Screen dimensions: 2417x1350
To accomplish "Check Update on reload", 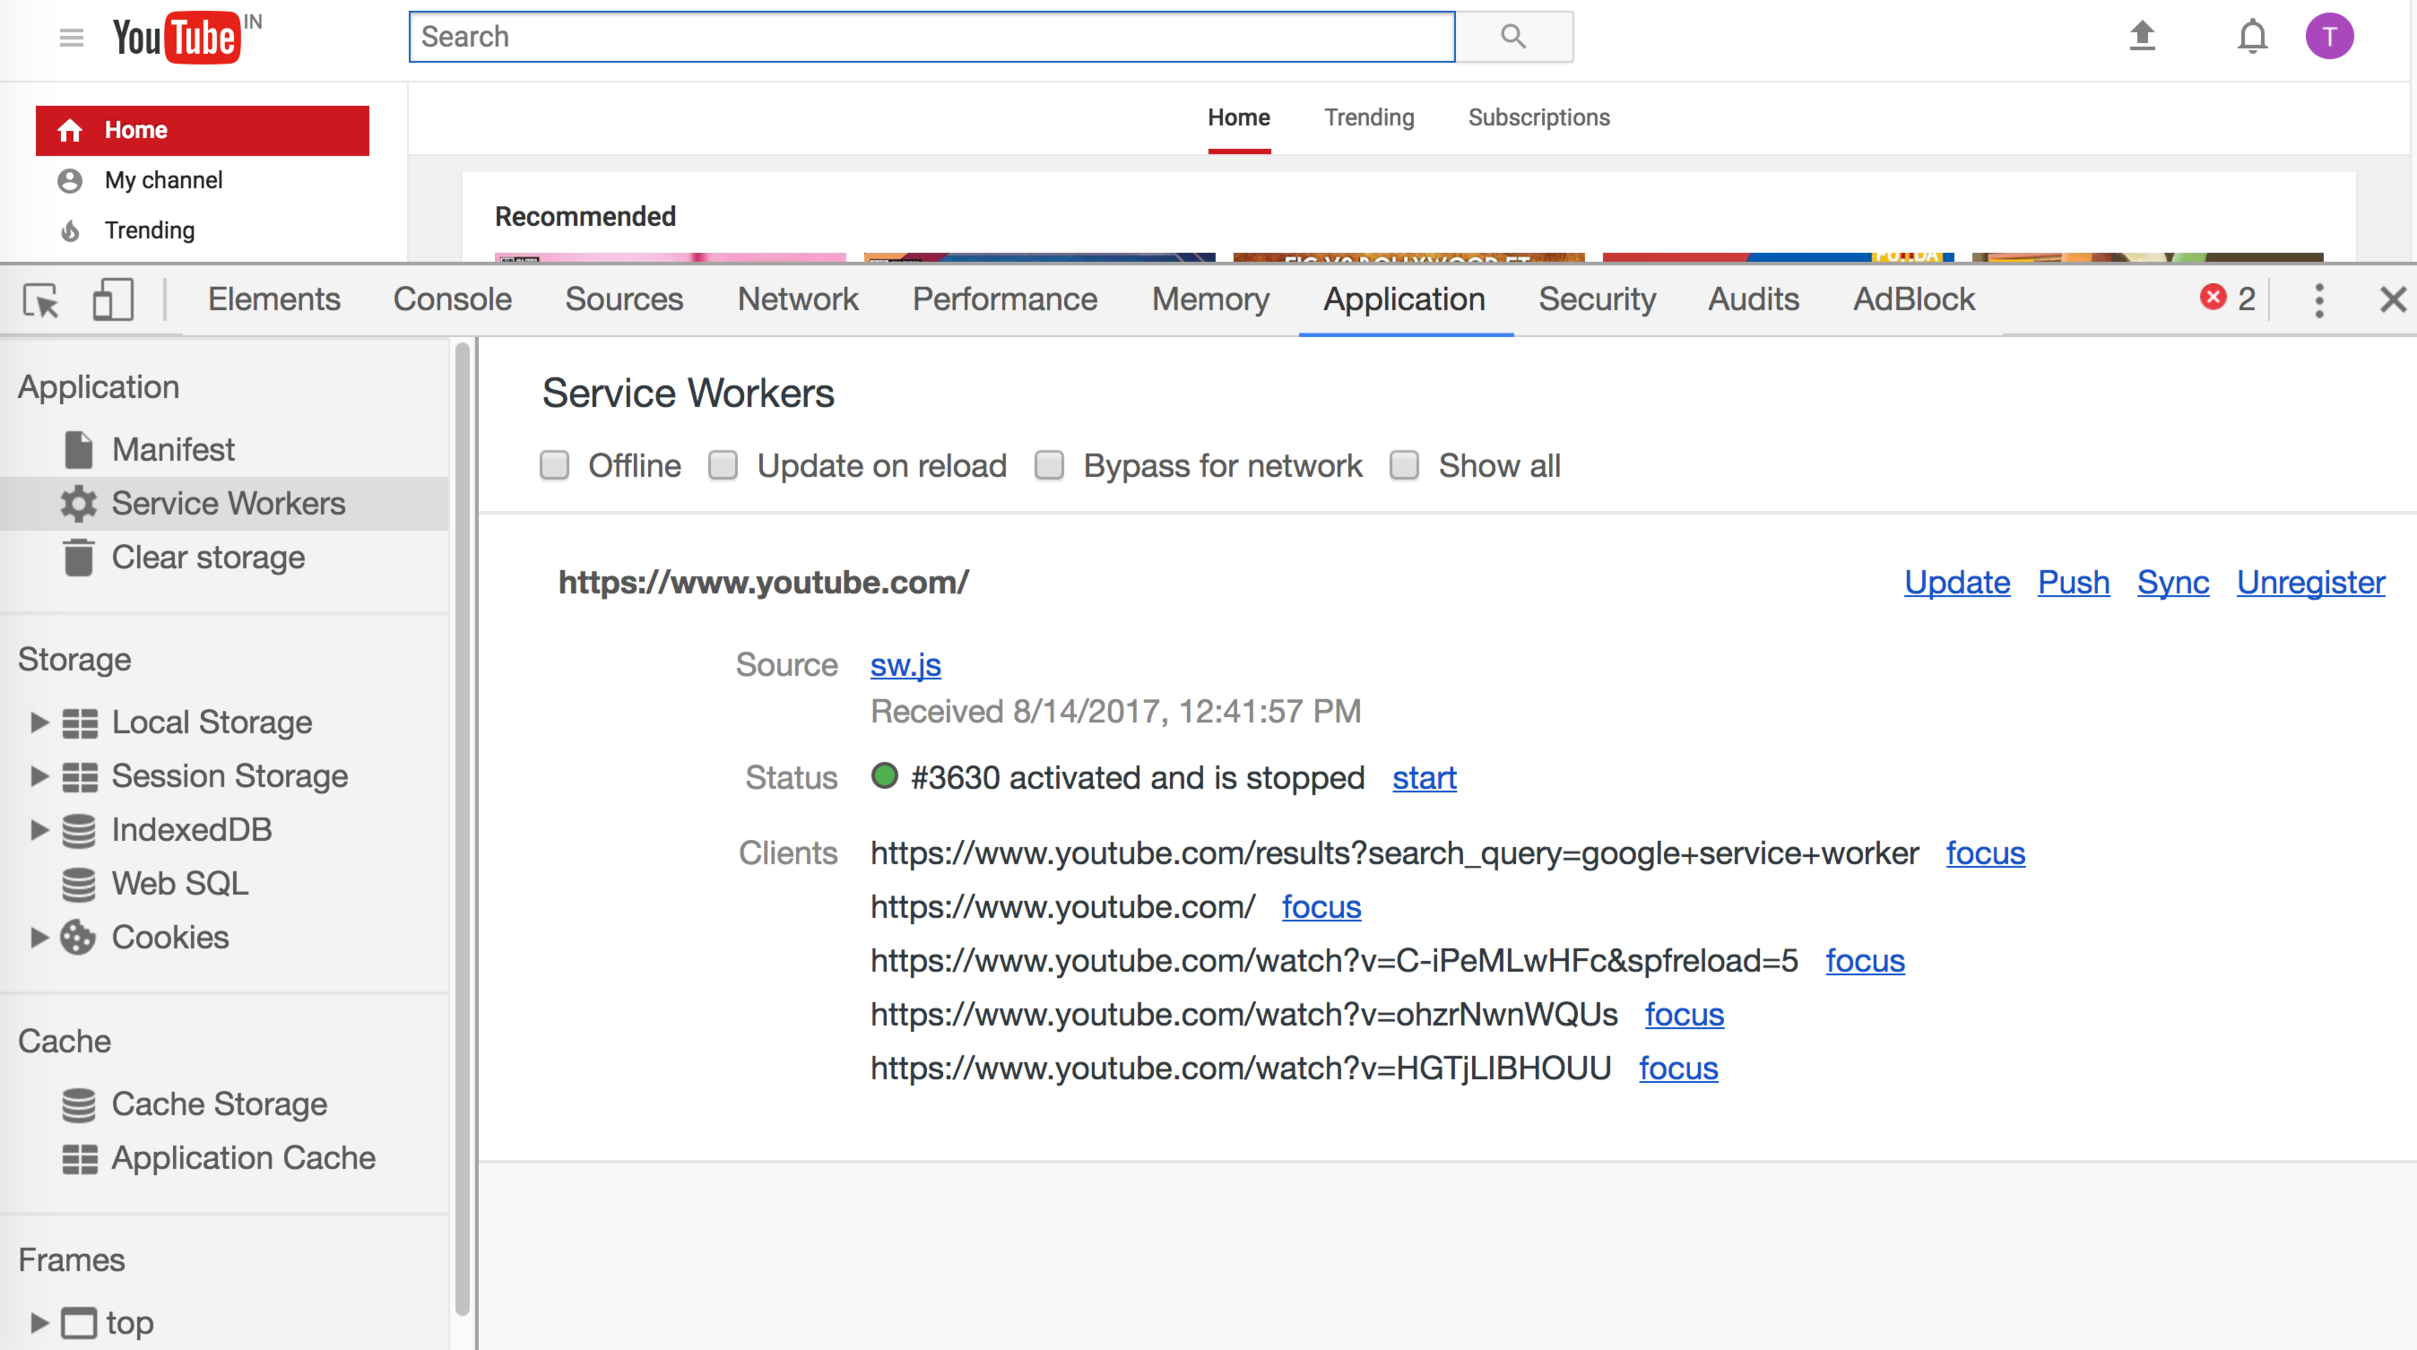I will [723, 466].
